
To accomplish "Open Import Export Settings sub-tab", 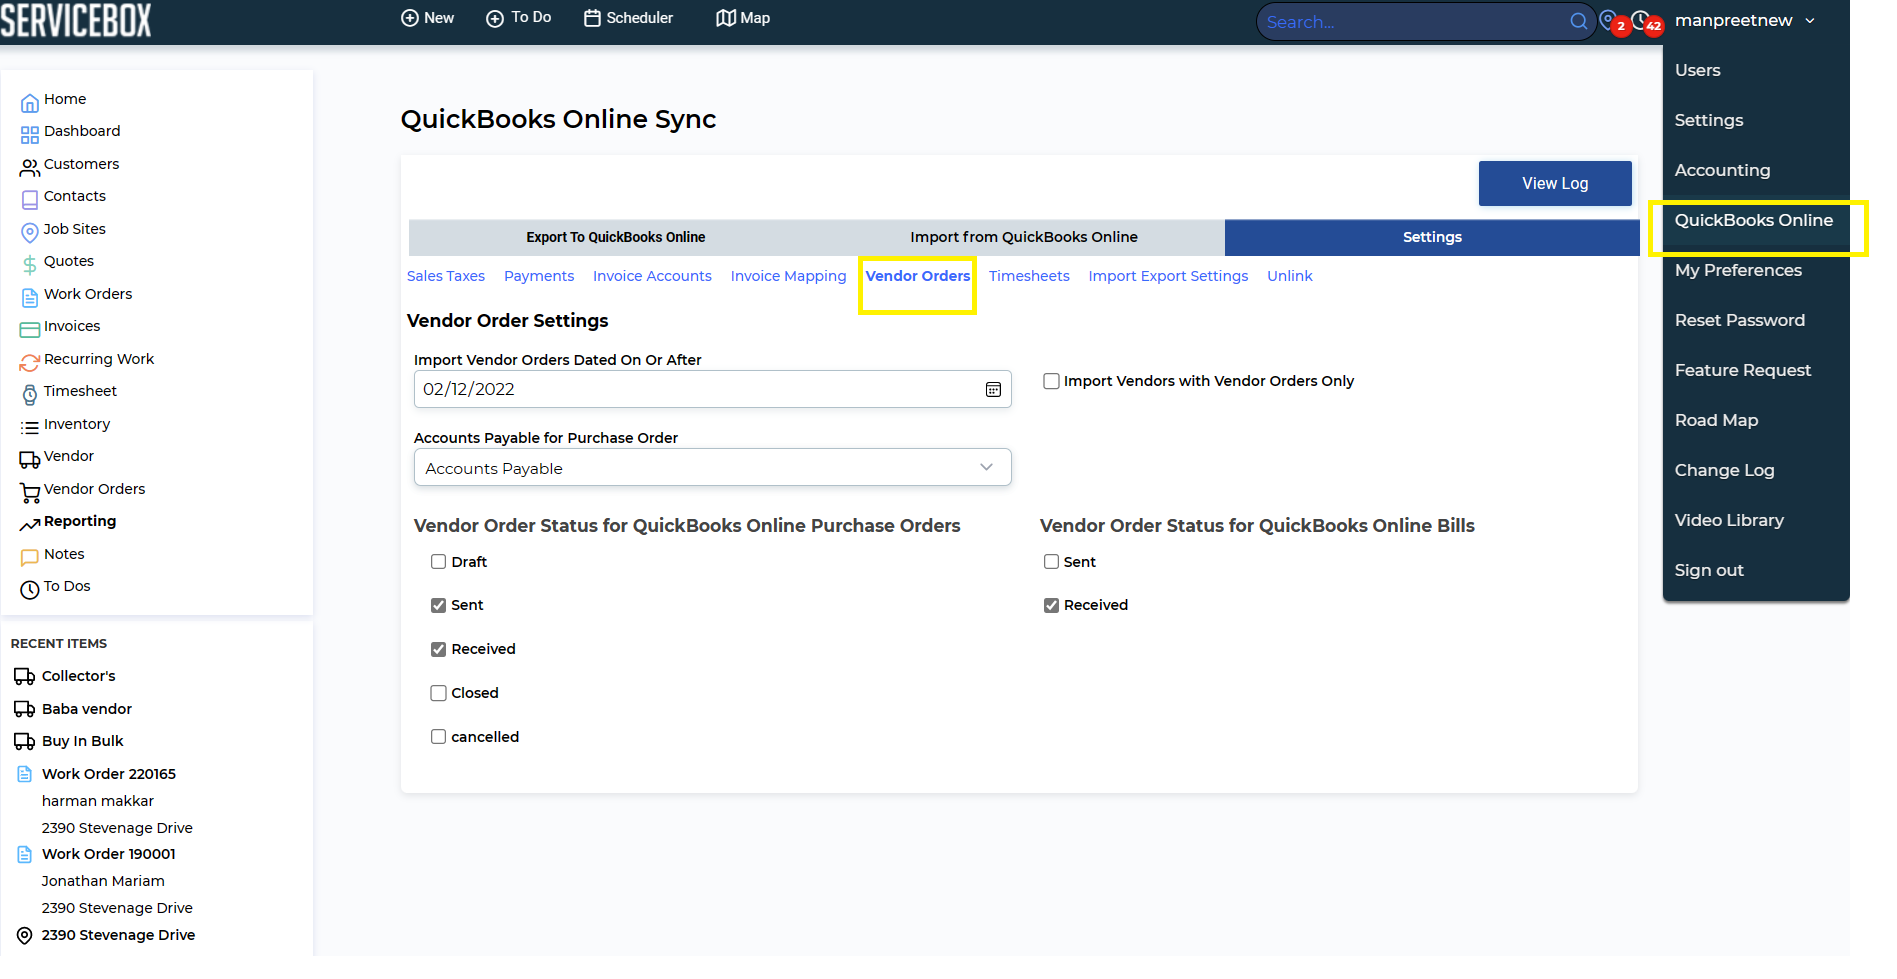I will pos(1168,276).
